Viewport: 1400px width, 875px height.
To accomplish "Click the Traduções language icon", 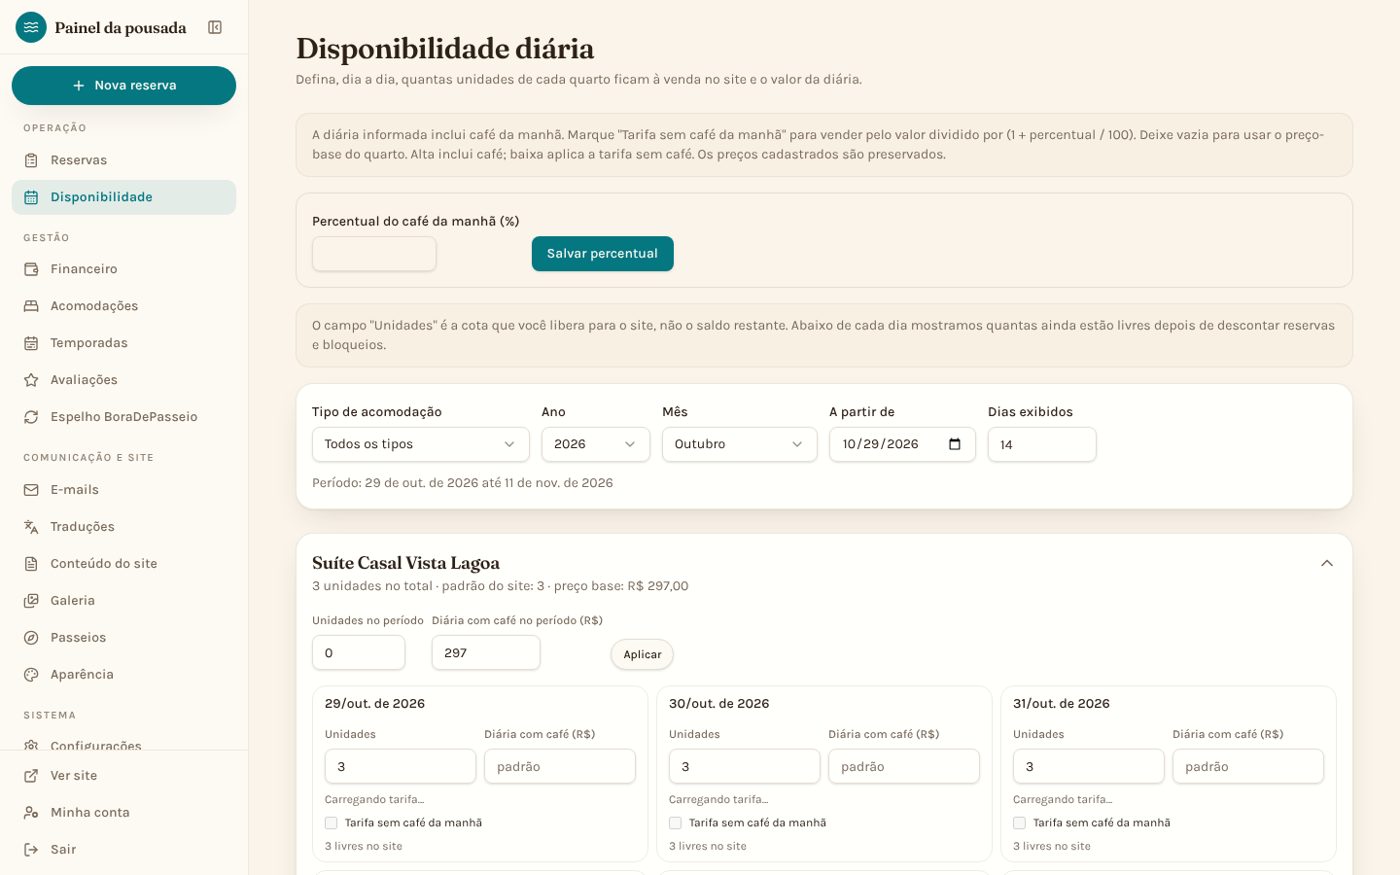I will tap(31, 527).
